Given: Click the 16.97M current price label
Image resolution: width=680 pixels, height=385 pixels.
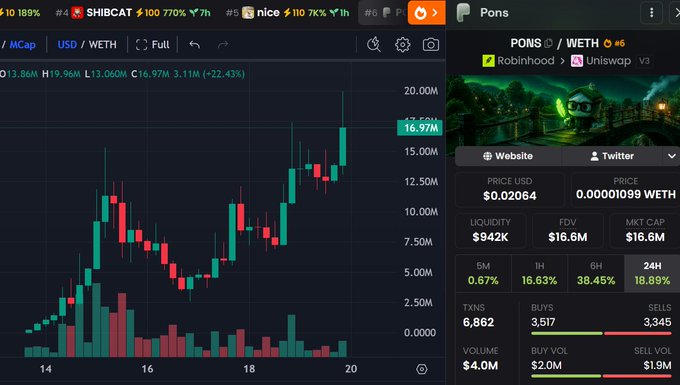Looking at the screenshot, I should (x=420, y=128).
